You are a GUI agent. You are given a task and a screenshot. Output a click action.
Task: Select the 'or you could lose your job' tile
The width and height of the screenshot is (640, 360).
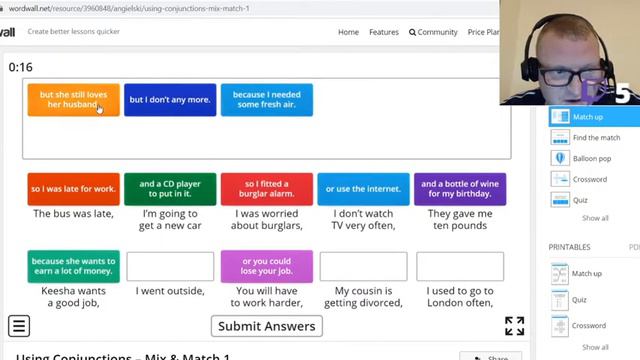267,267
